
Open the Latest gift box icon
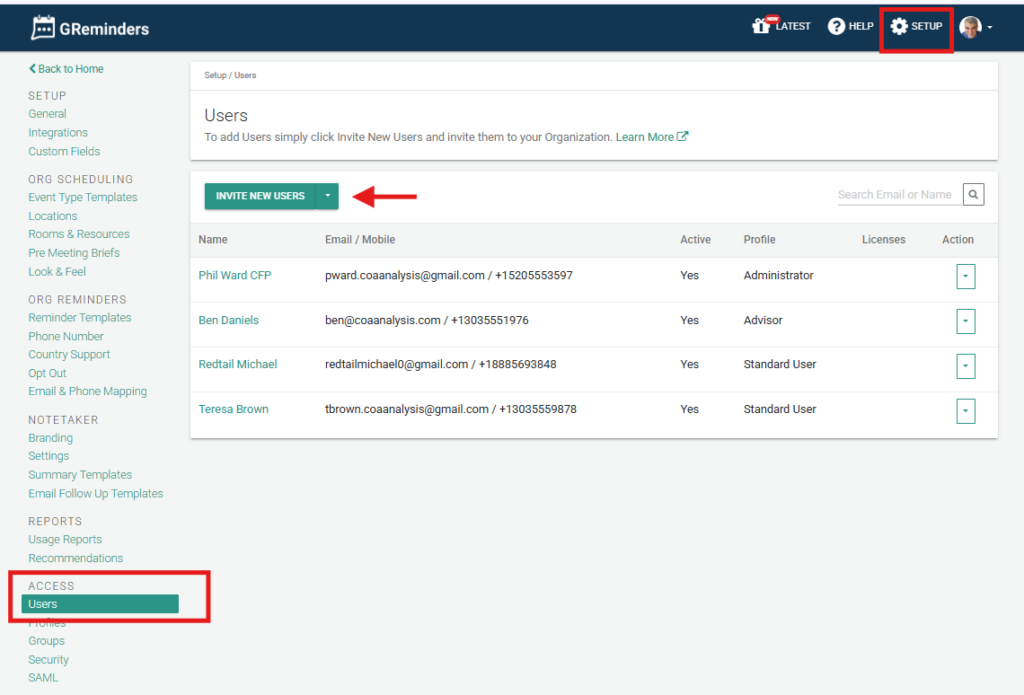763,26
